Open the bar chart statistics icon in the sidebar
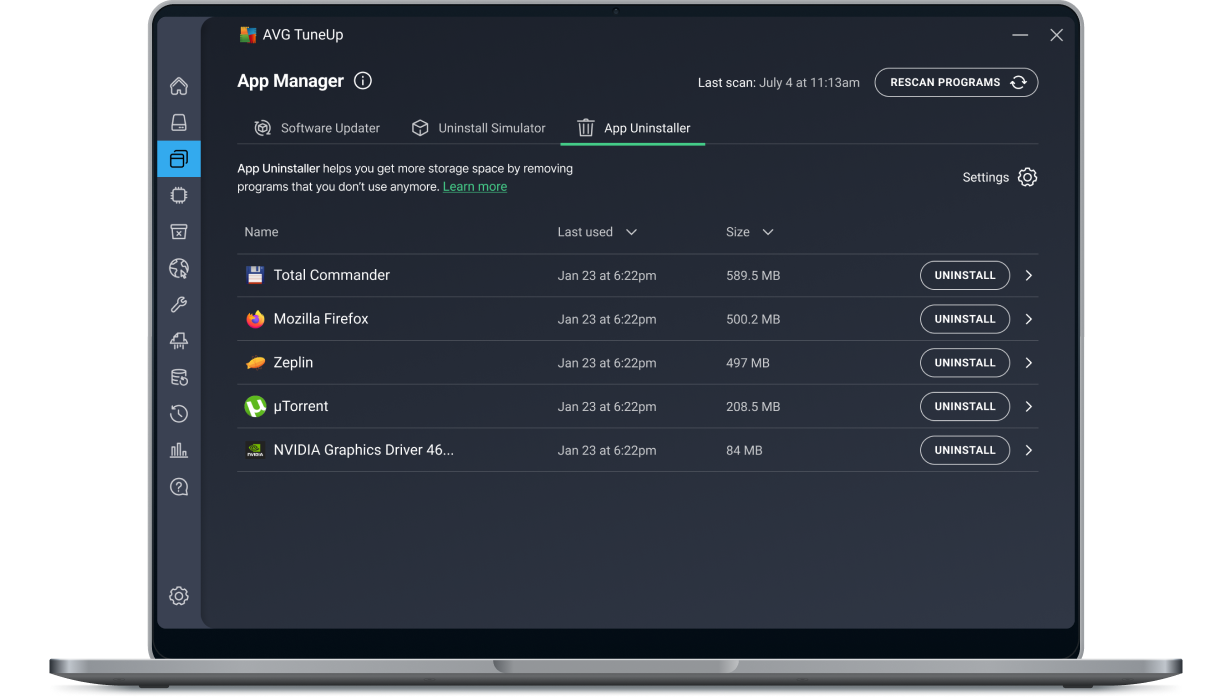This screenshot has height=697, width=1232. click(x=179, y=450)
